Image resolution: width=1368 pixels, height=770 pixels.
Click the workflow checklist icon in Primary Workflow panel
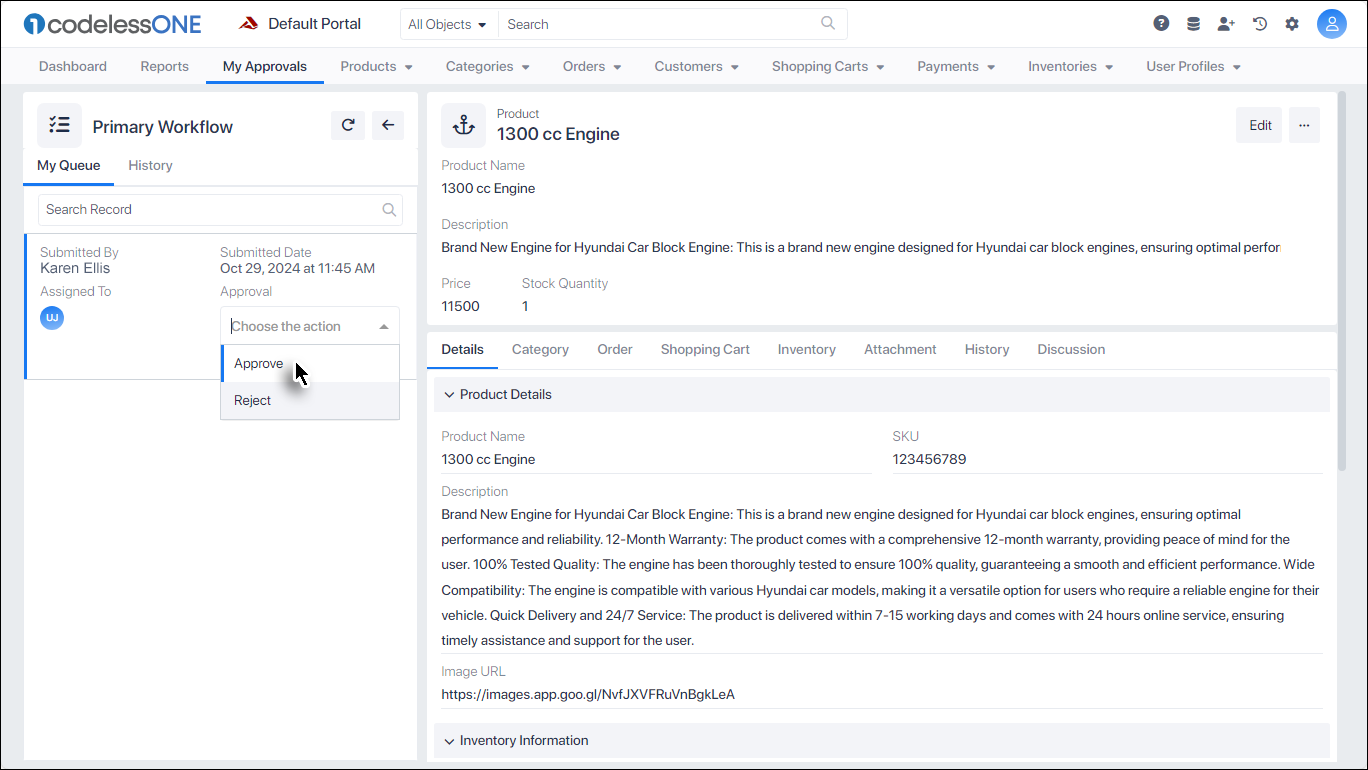[59, 125]
